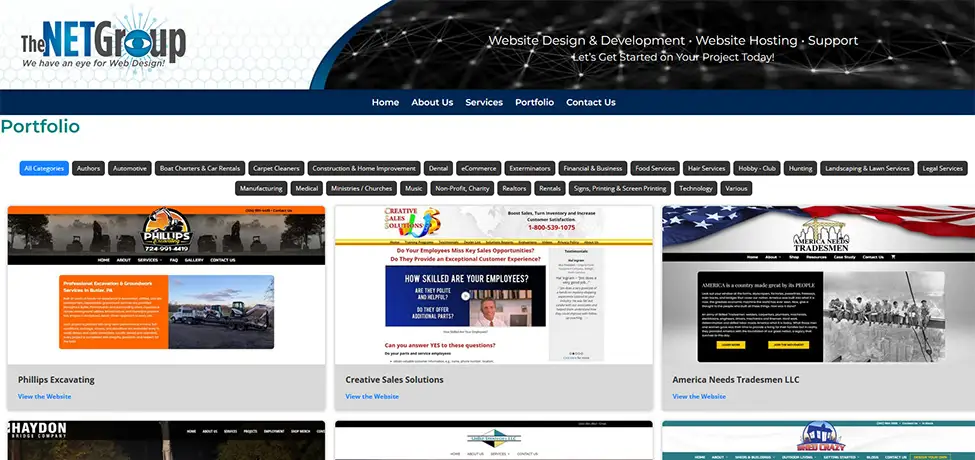
Task: Go to About Us page
Action: click(432, 103)
